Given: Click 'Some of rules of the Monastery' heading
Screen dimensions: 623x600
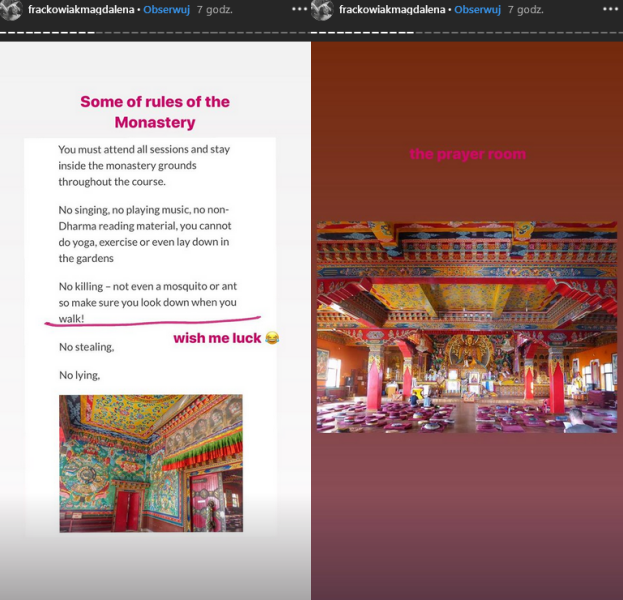Looking at the screenshot, I should coord(155,112).
